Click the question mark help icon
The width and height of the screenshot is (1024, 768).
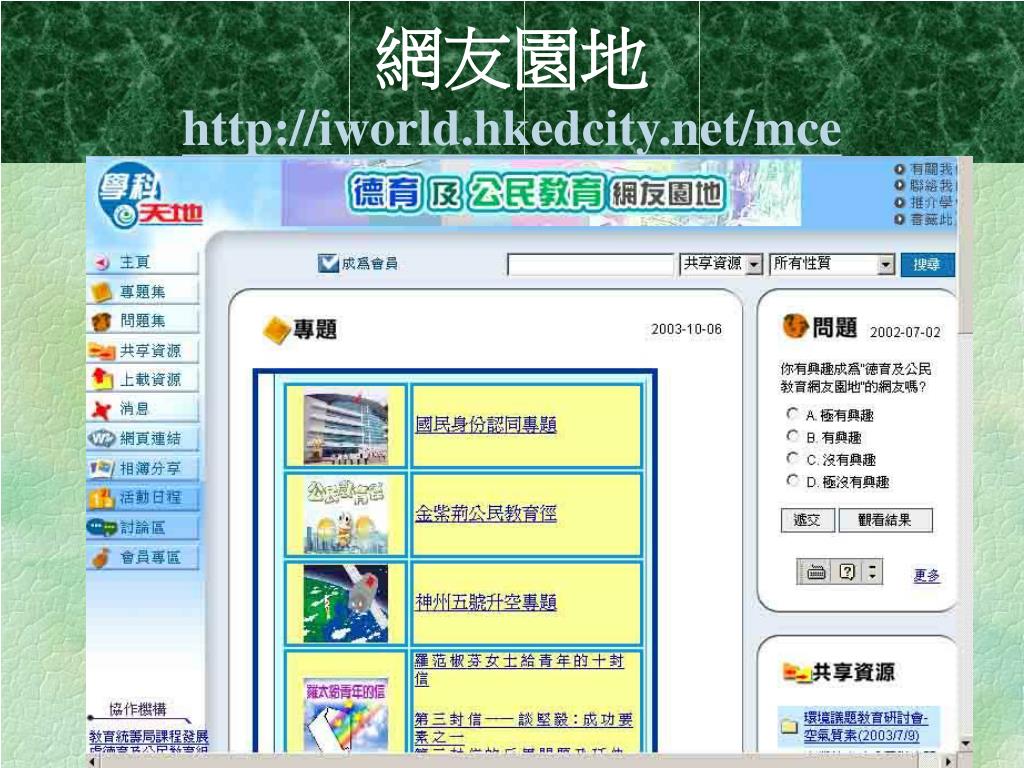point(847,573)
